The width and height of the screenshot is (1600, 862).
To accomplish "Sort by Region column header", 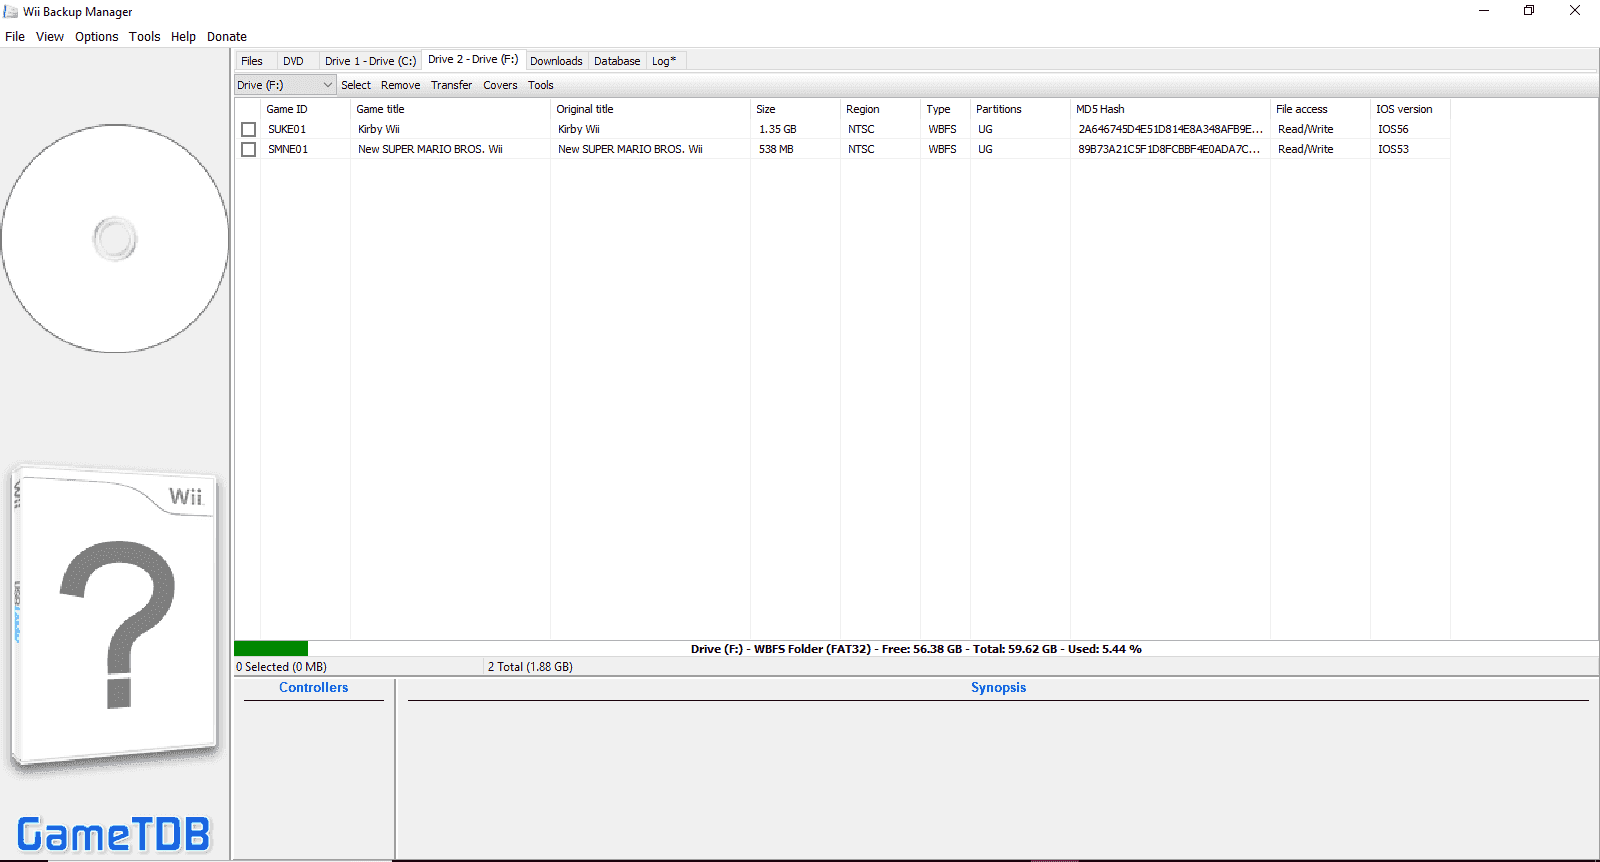I will (x=880, y=109).
